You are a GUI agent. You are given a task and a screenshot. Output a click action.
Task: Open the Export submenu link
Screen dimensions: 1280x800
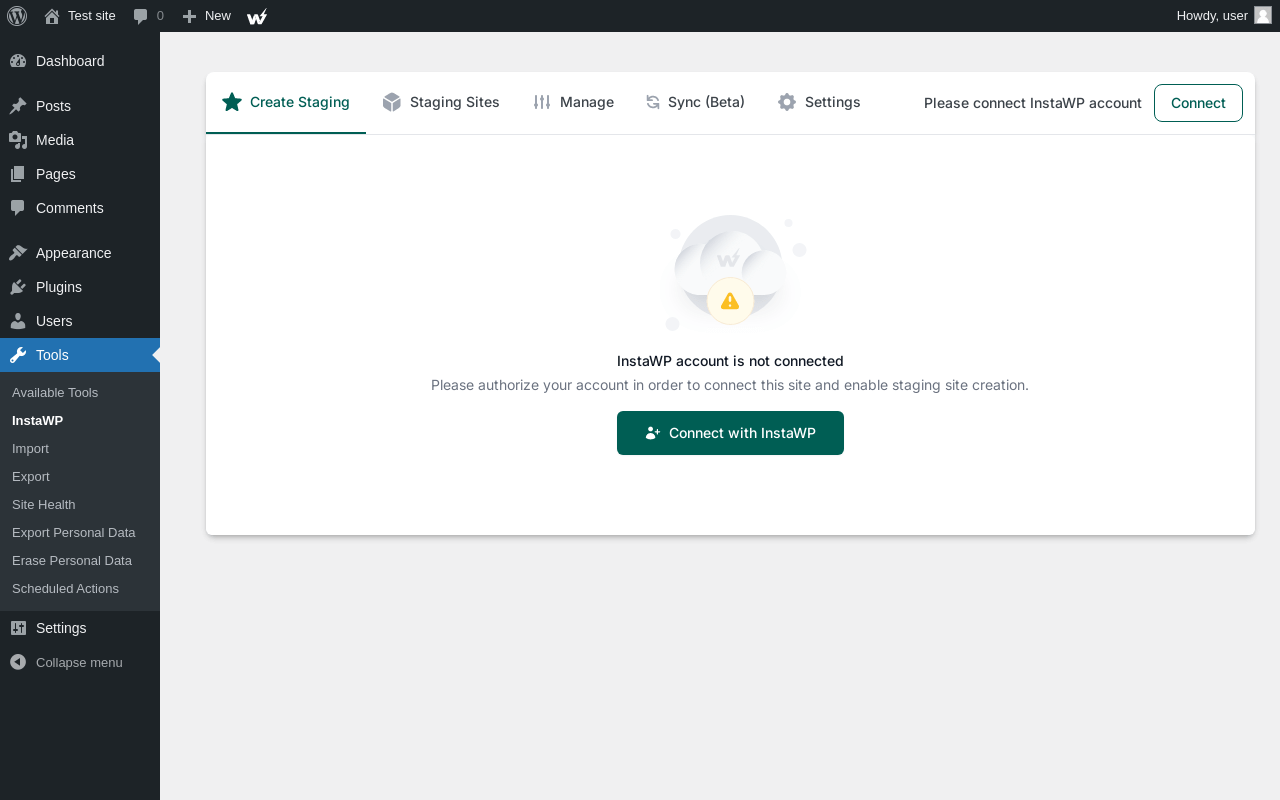click(31, 477)
